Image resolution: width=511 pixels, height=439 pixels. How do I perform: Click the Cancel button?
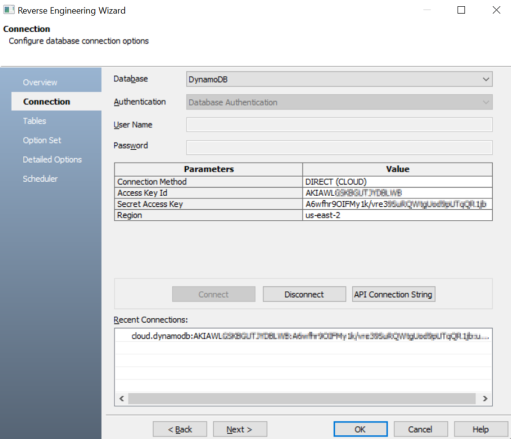(420, 429)
